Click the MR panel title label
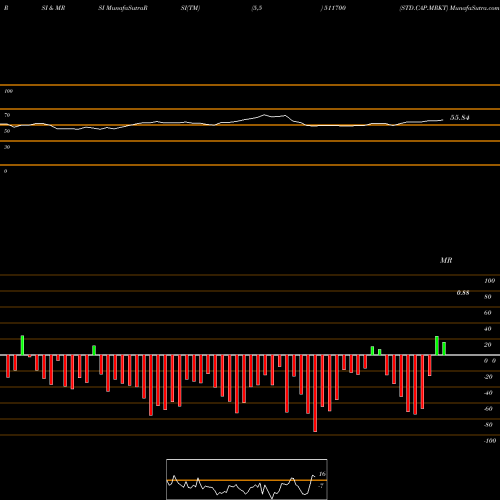 446,260
